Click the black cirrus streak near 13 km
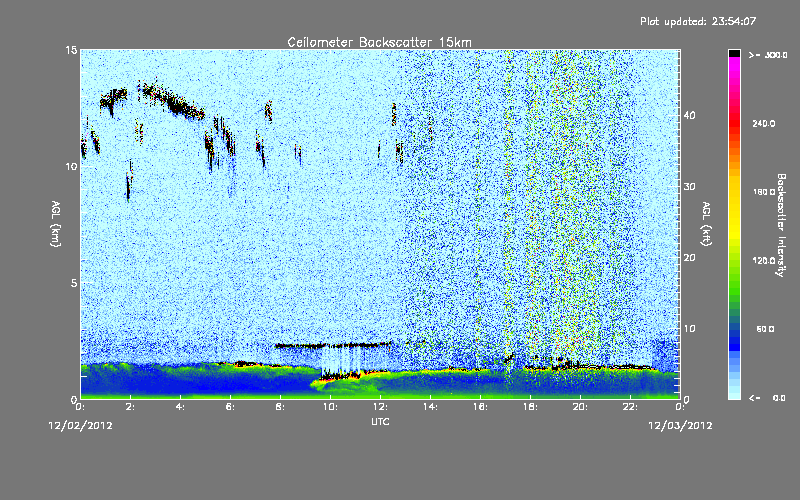Image resolution: width=800 pixels, height=500 pixels. [173, 101]
